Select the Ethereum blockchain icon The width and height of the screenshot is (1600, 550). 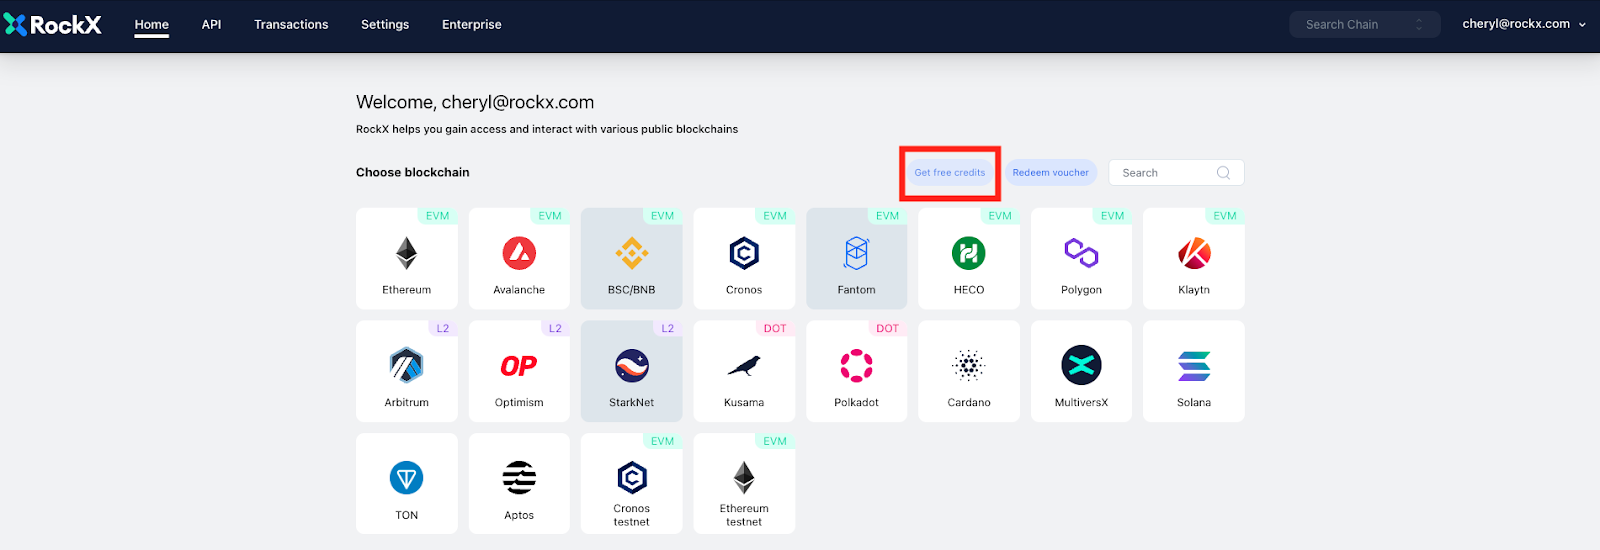pyautogui.click(x=406, y=254)
